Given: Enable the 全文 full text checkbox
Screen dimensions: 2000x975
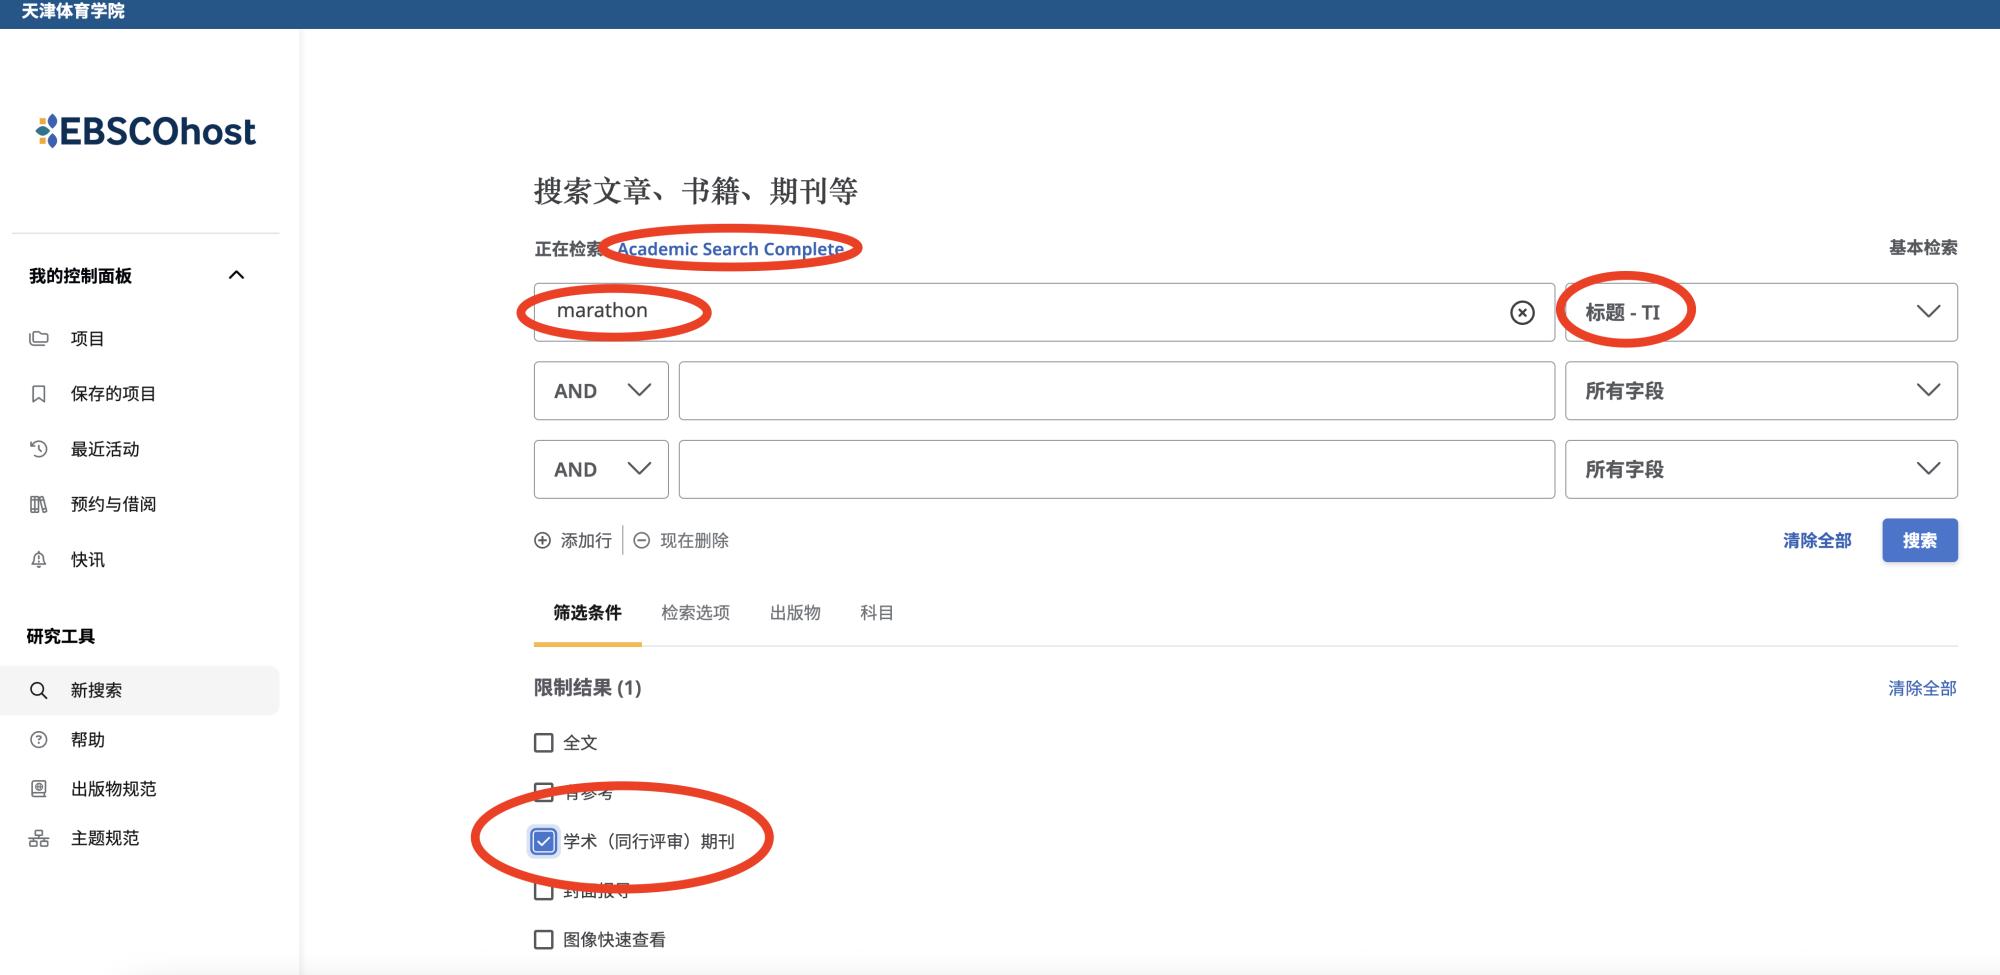Looking at the screenshot, I should pos(544,743).
